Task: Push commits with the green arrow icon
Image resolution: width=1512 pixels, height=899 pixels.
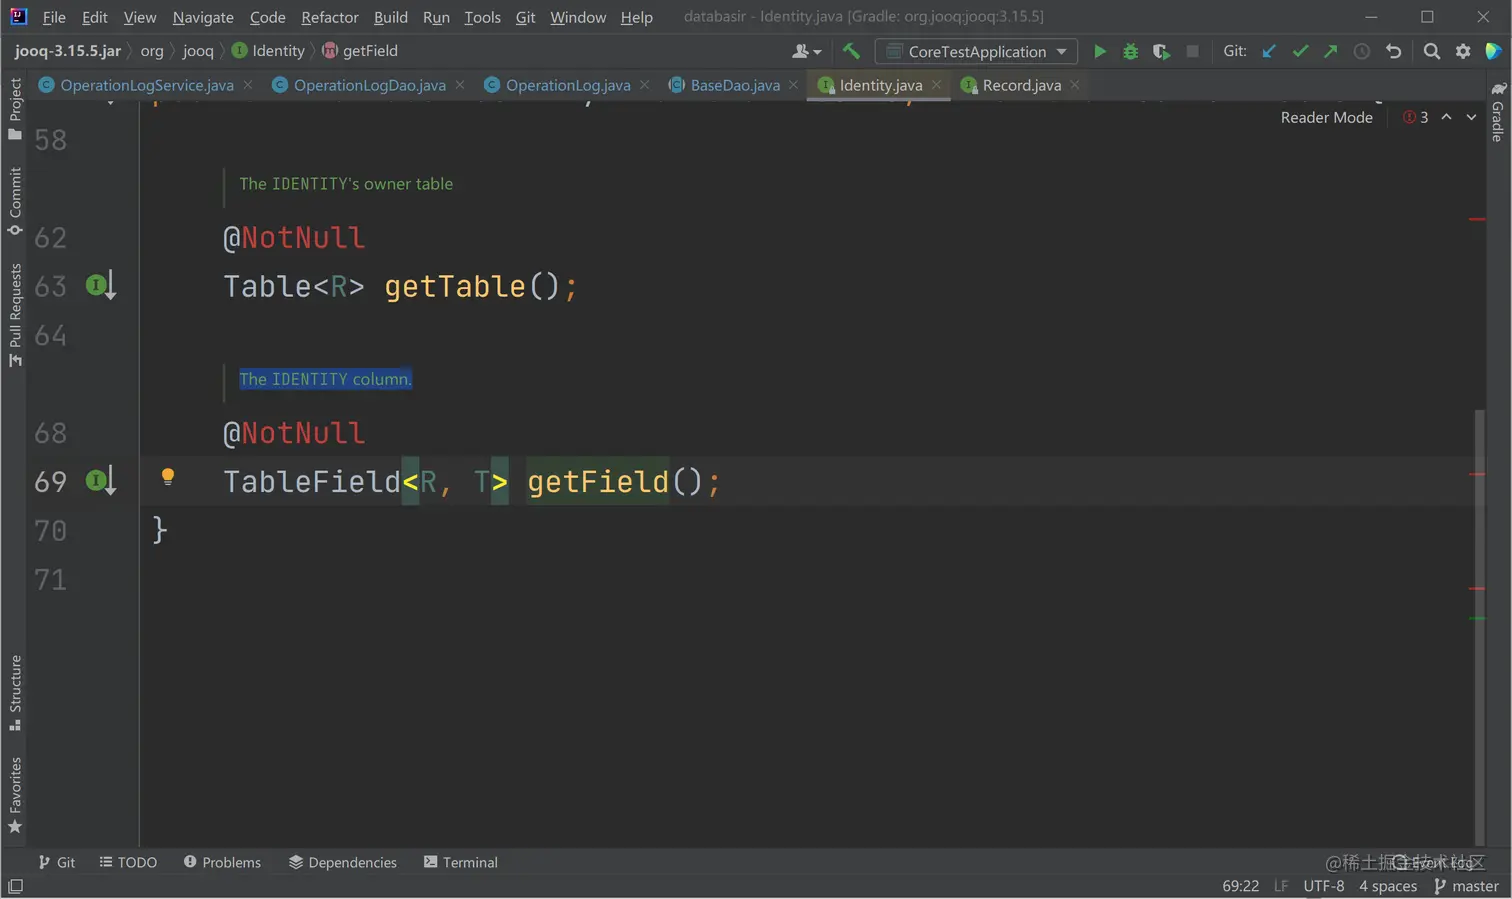Action: (x=1330, y=51)
